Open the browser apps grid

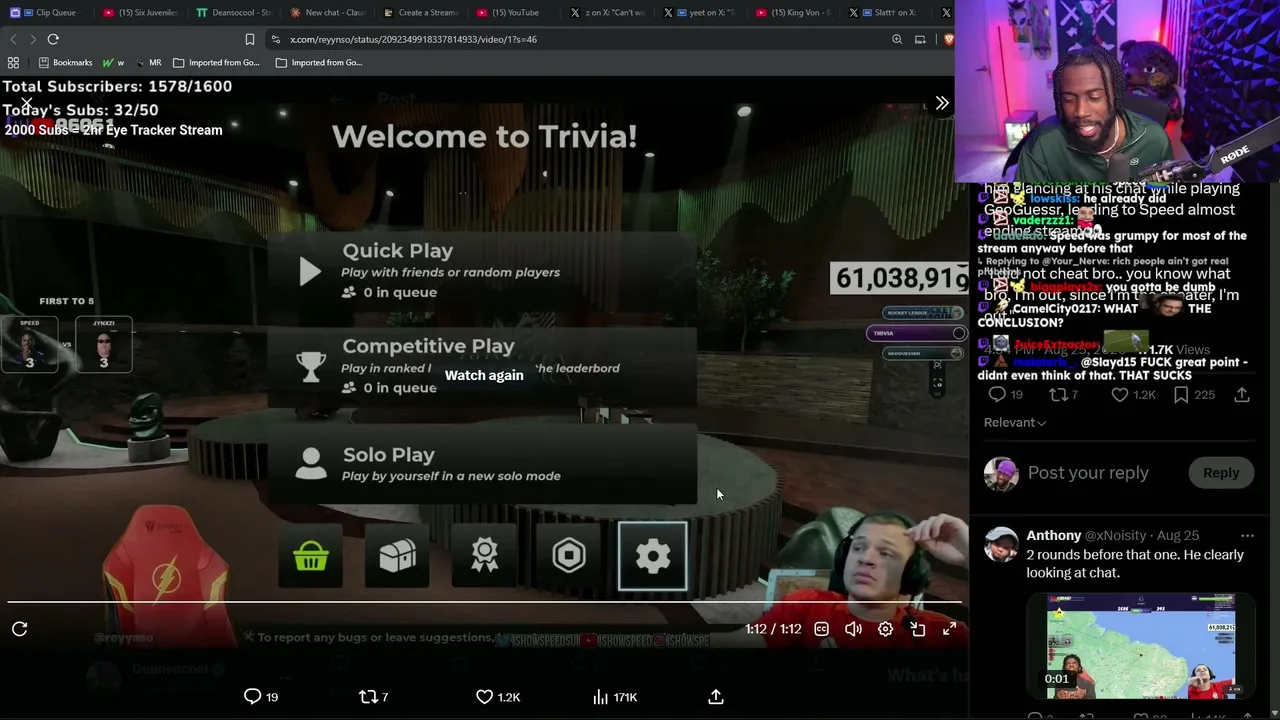(x=13, y=62)
